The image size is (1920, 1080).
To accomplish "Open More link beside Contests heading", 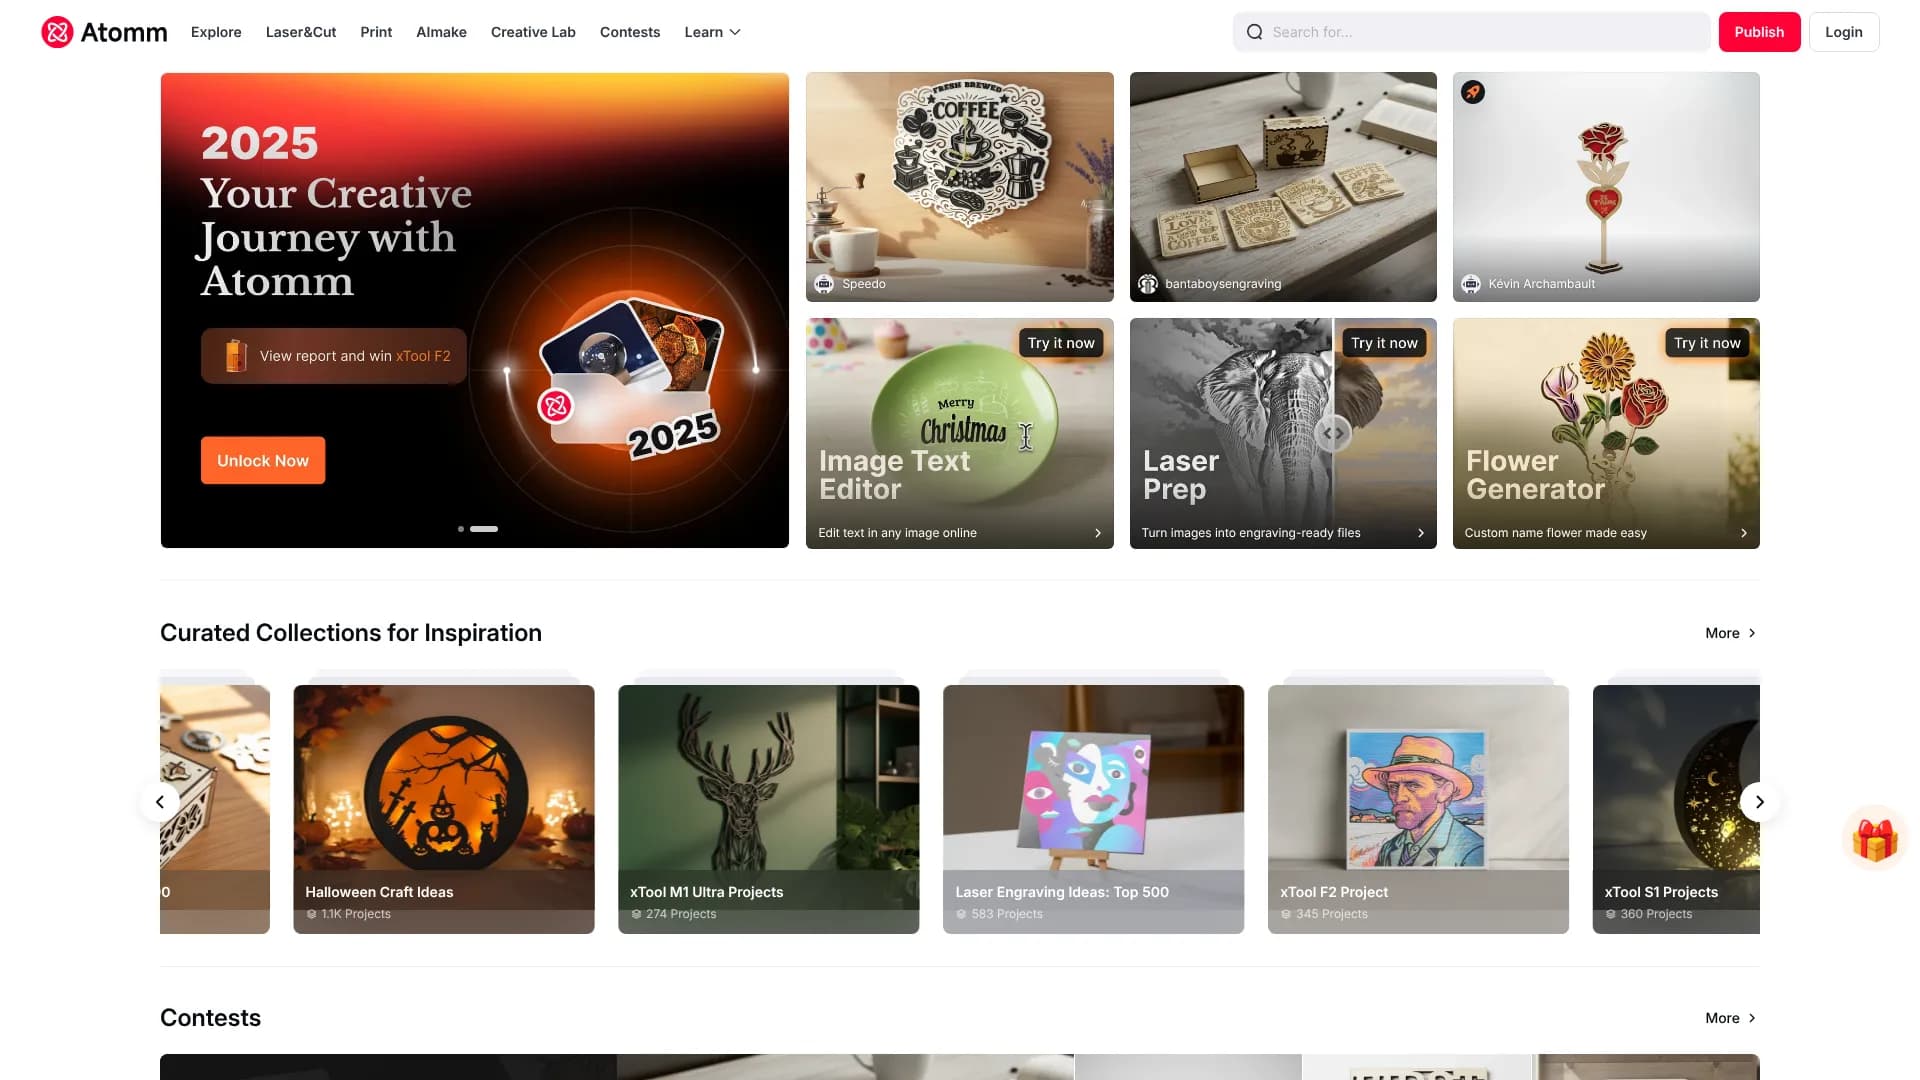I will click(1731, 1018).
